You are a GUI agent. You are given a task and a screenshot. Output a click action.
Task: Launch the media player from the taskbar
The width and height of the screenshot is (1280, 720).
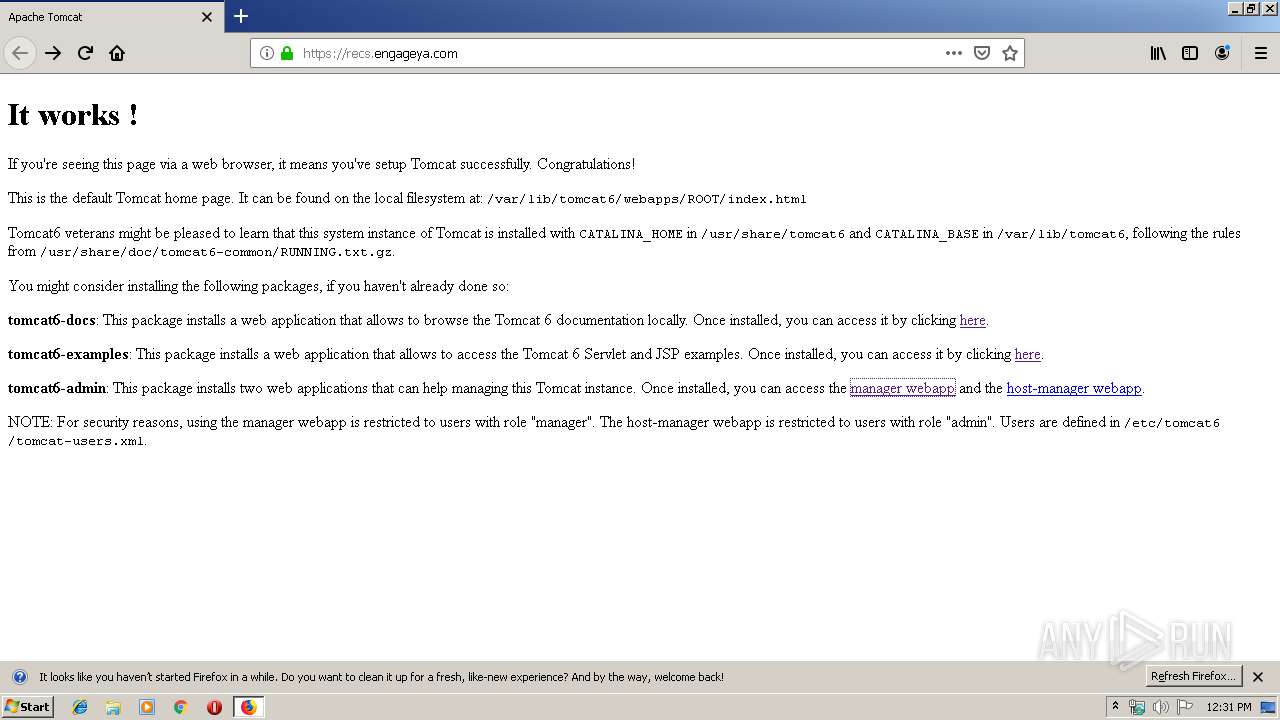pos(147,707)
